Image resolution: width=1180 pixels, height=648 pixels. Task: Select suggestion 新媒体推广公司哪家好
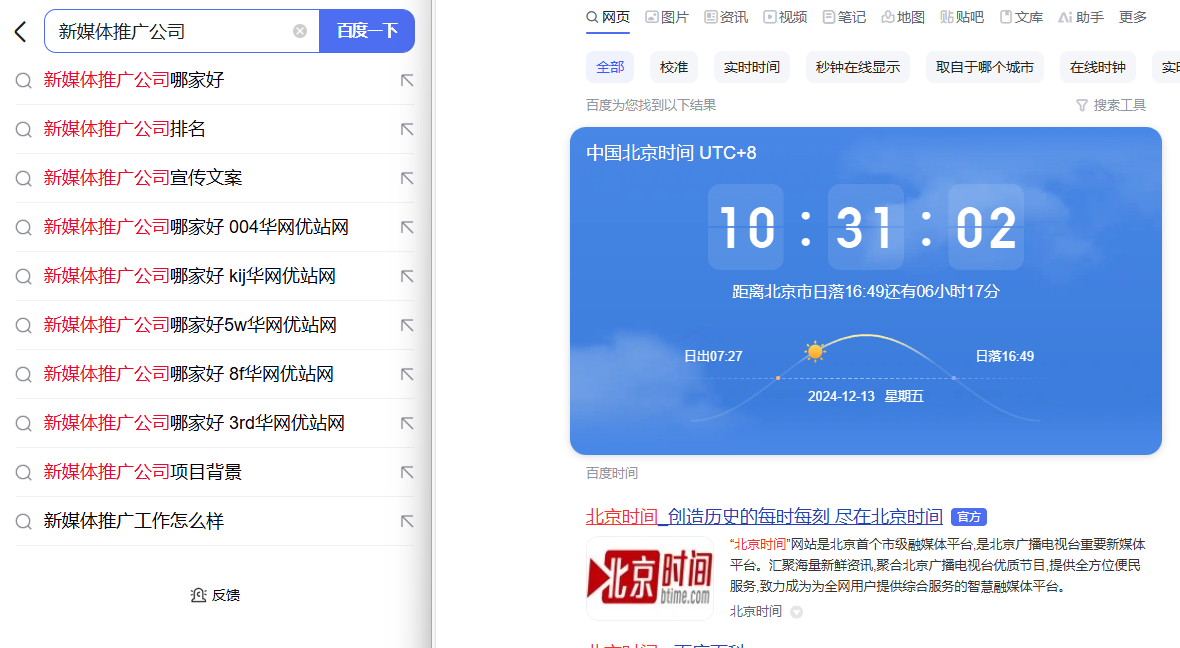pyautogui.click(x=214, y=80)
